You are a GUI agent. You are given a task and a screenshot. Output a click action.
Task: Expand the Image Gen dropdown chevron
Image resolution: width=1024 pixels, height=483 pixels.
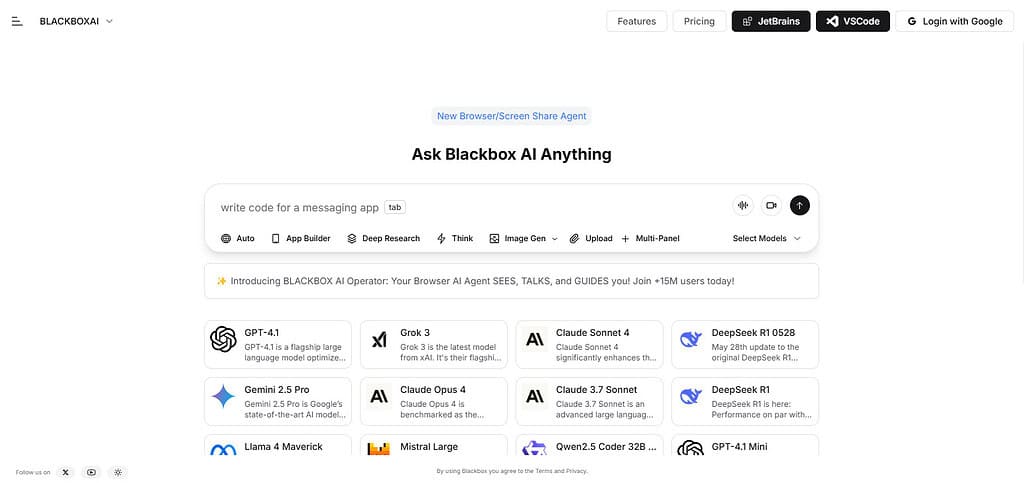click(x=555, y=239)
